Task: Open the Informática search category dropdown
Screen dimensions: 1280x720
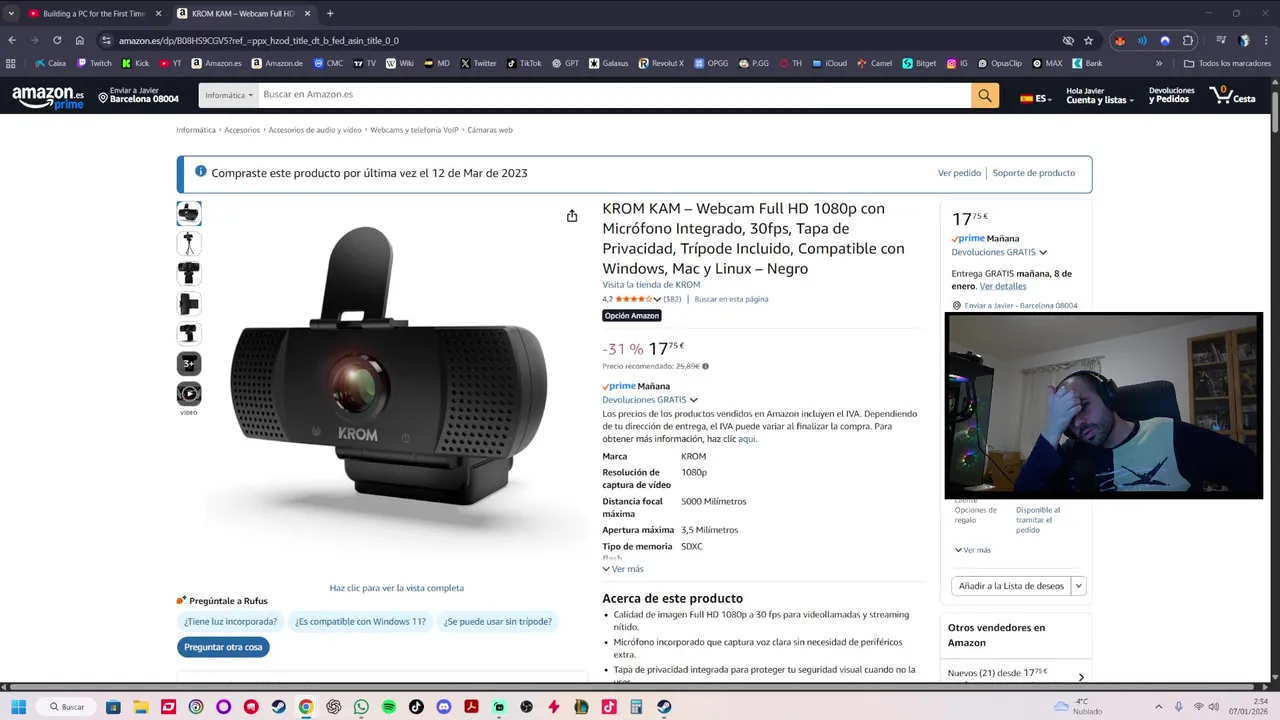Action: click(228, 95)
